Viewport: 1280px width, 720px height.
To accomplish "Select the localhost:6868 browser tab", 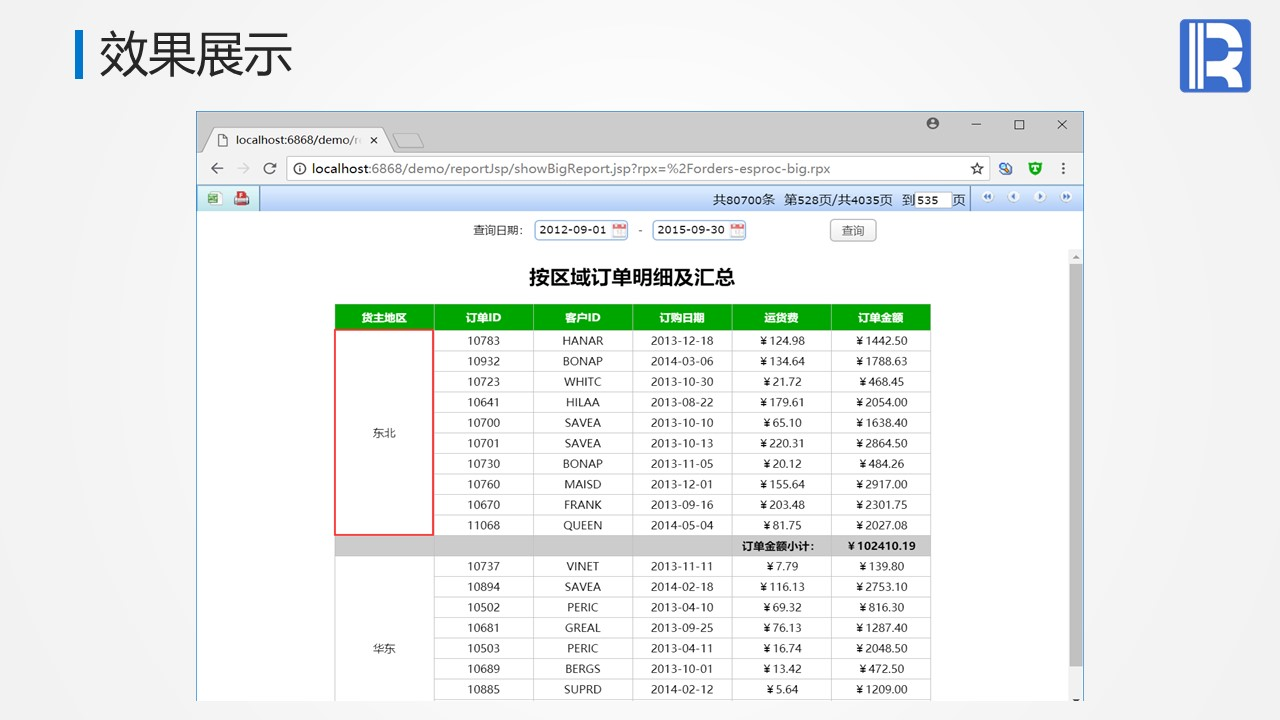I will pos(296,141).
